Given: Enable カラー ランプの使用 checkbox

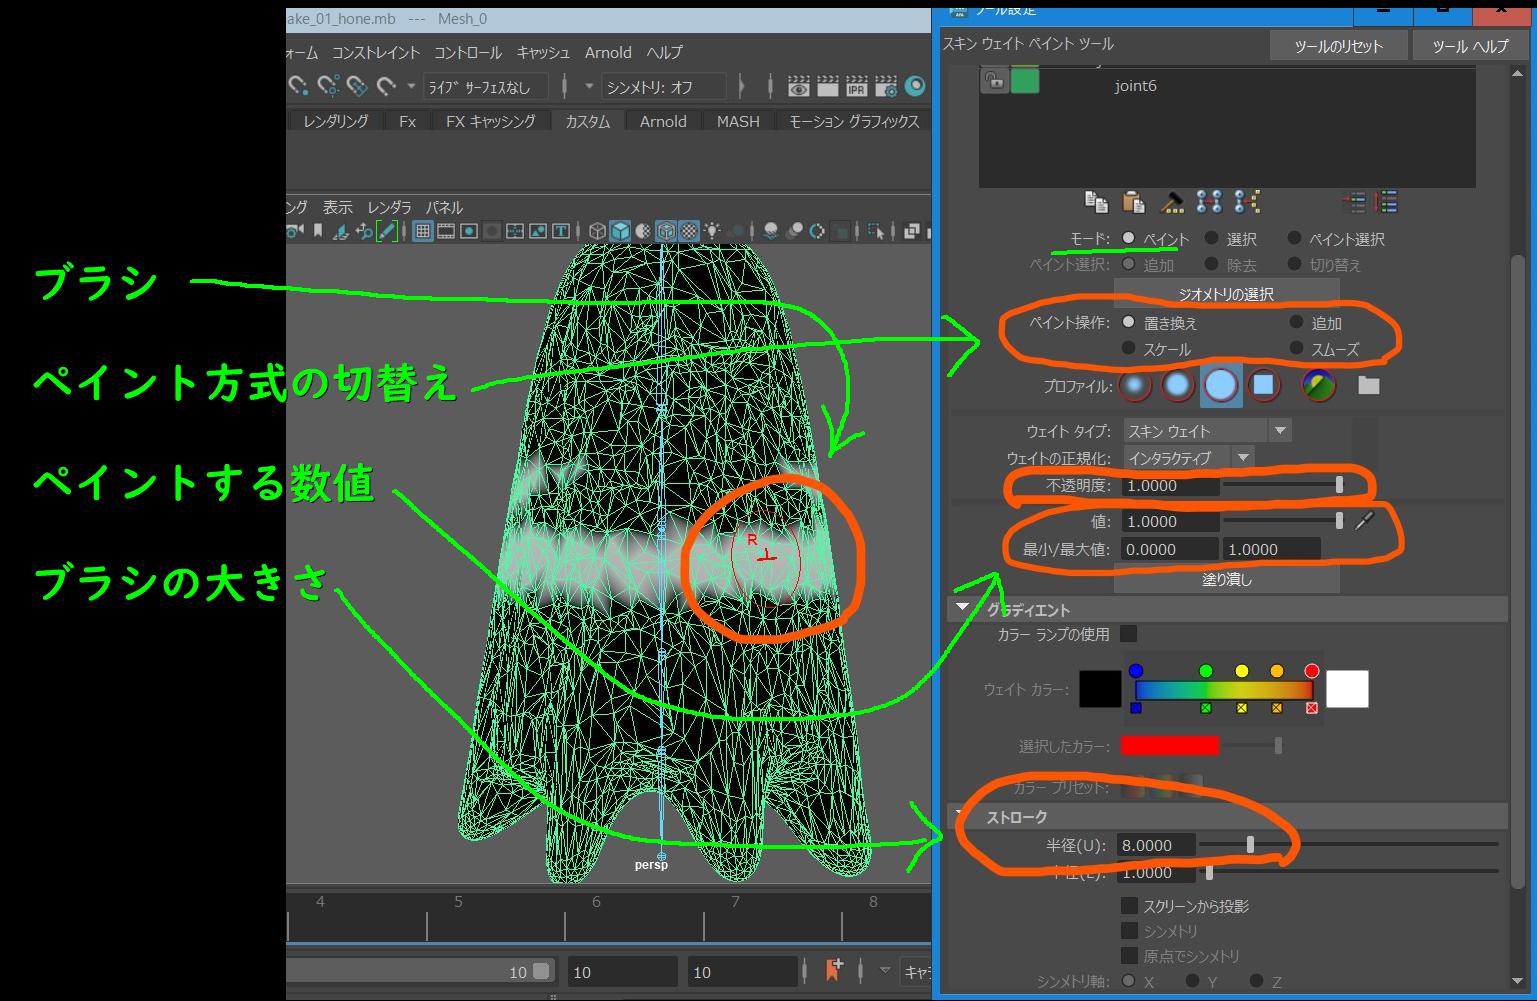Looking at the screenshot, I should coord(1128,633).
